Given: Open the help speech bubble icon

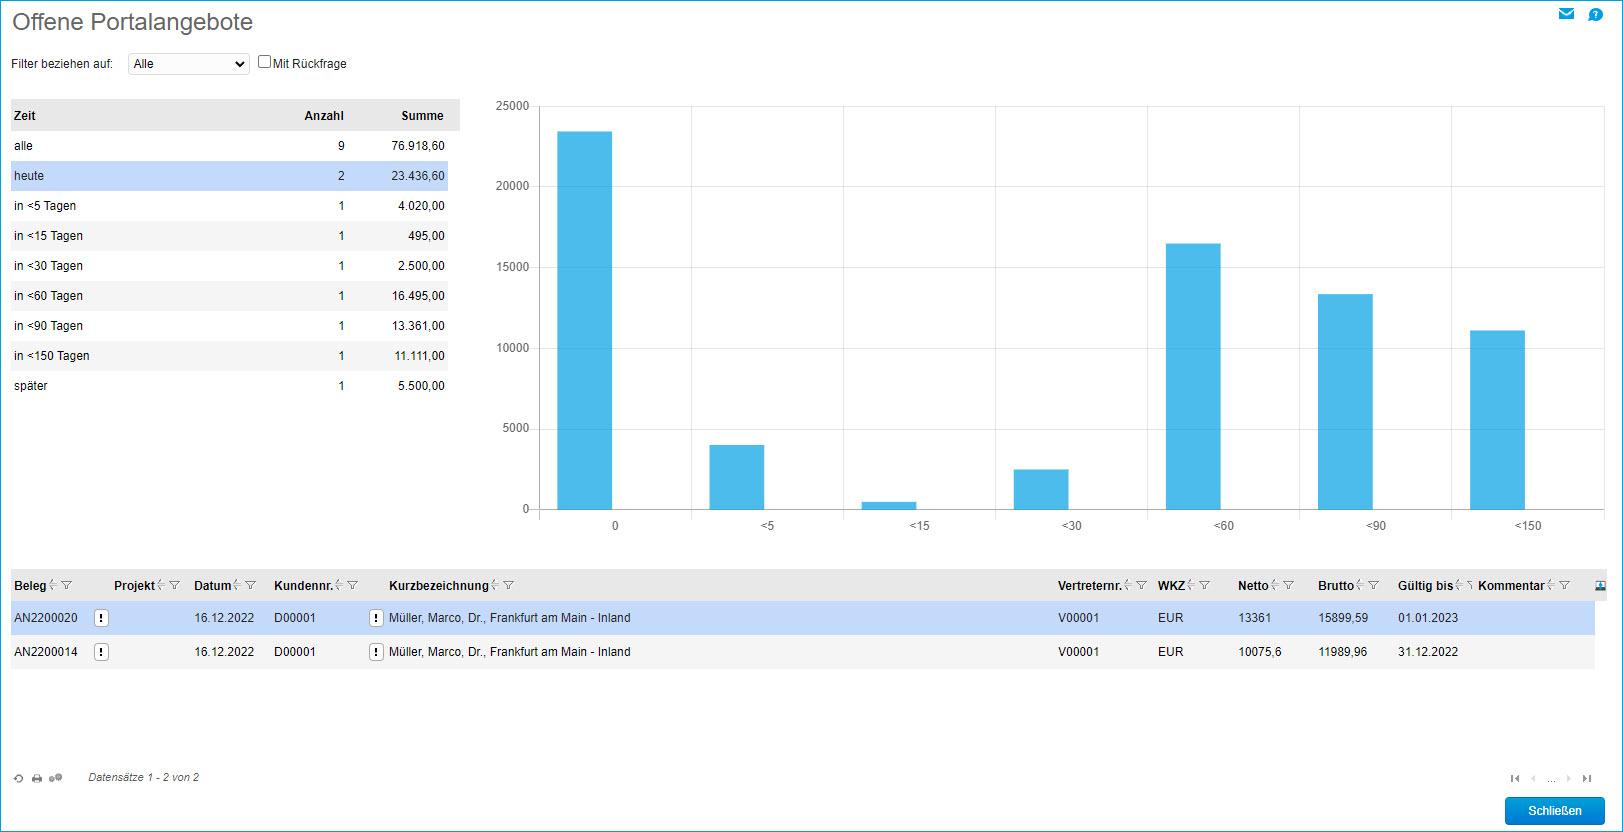Looking at the screenshot, I should coord(1595,14).
